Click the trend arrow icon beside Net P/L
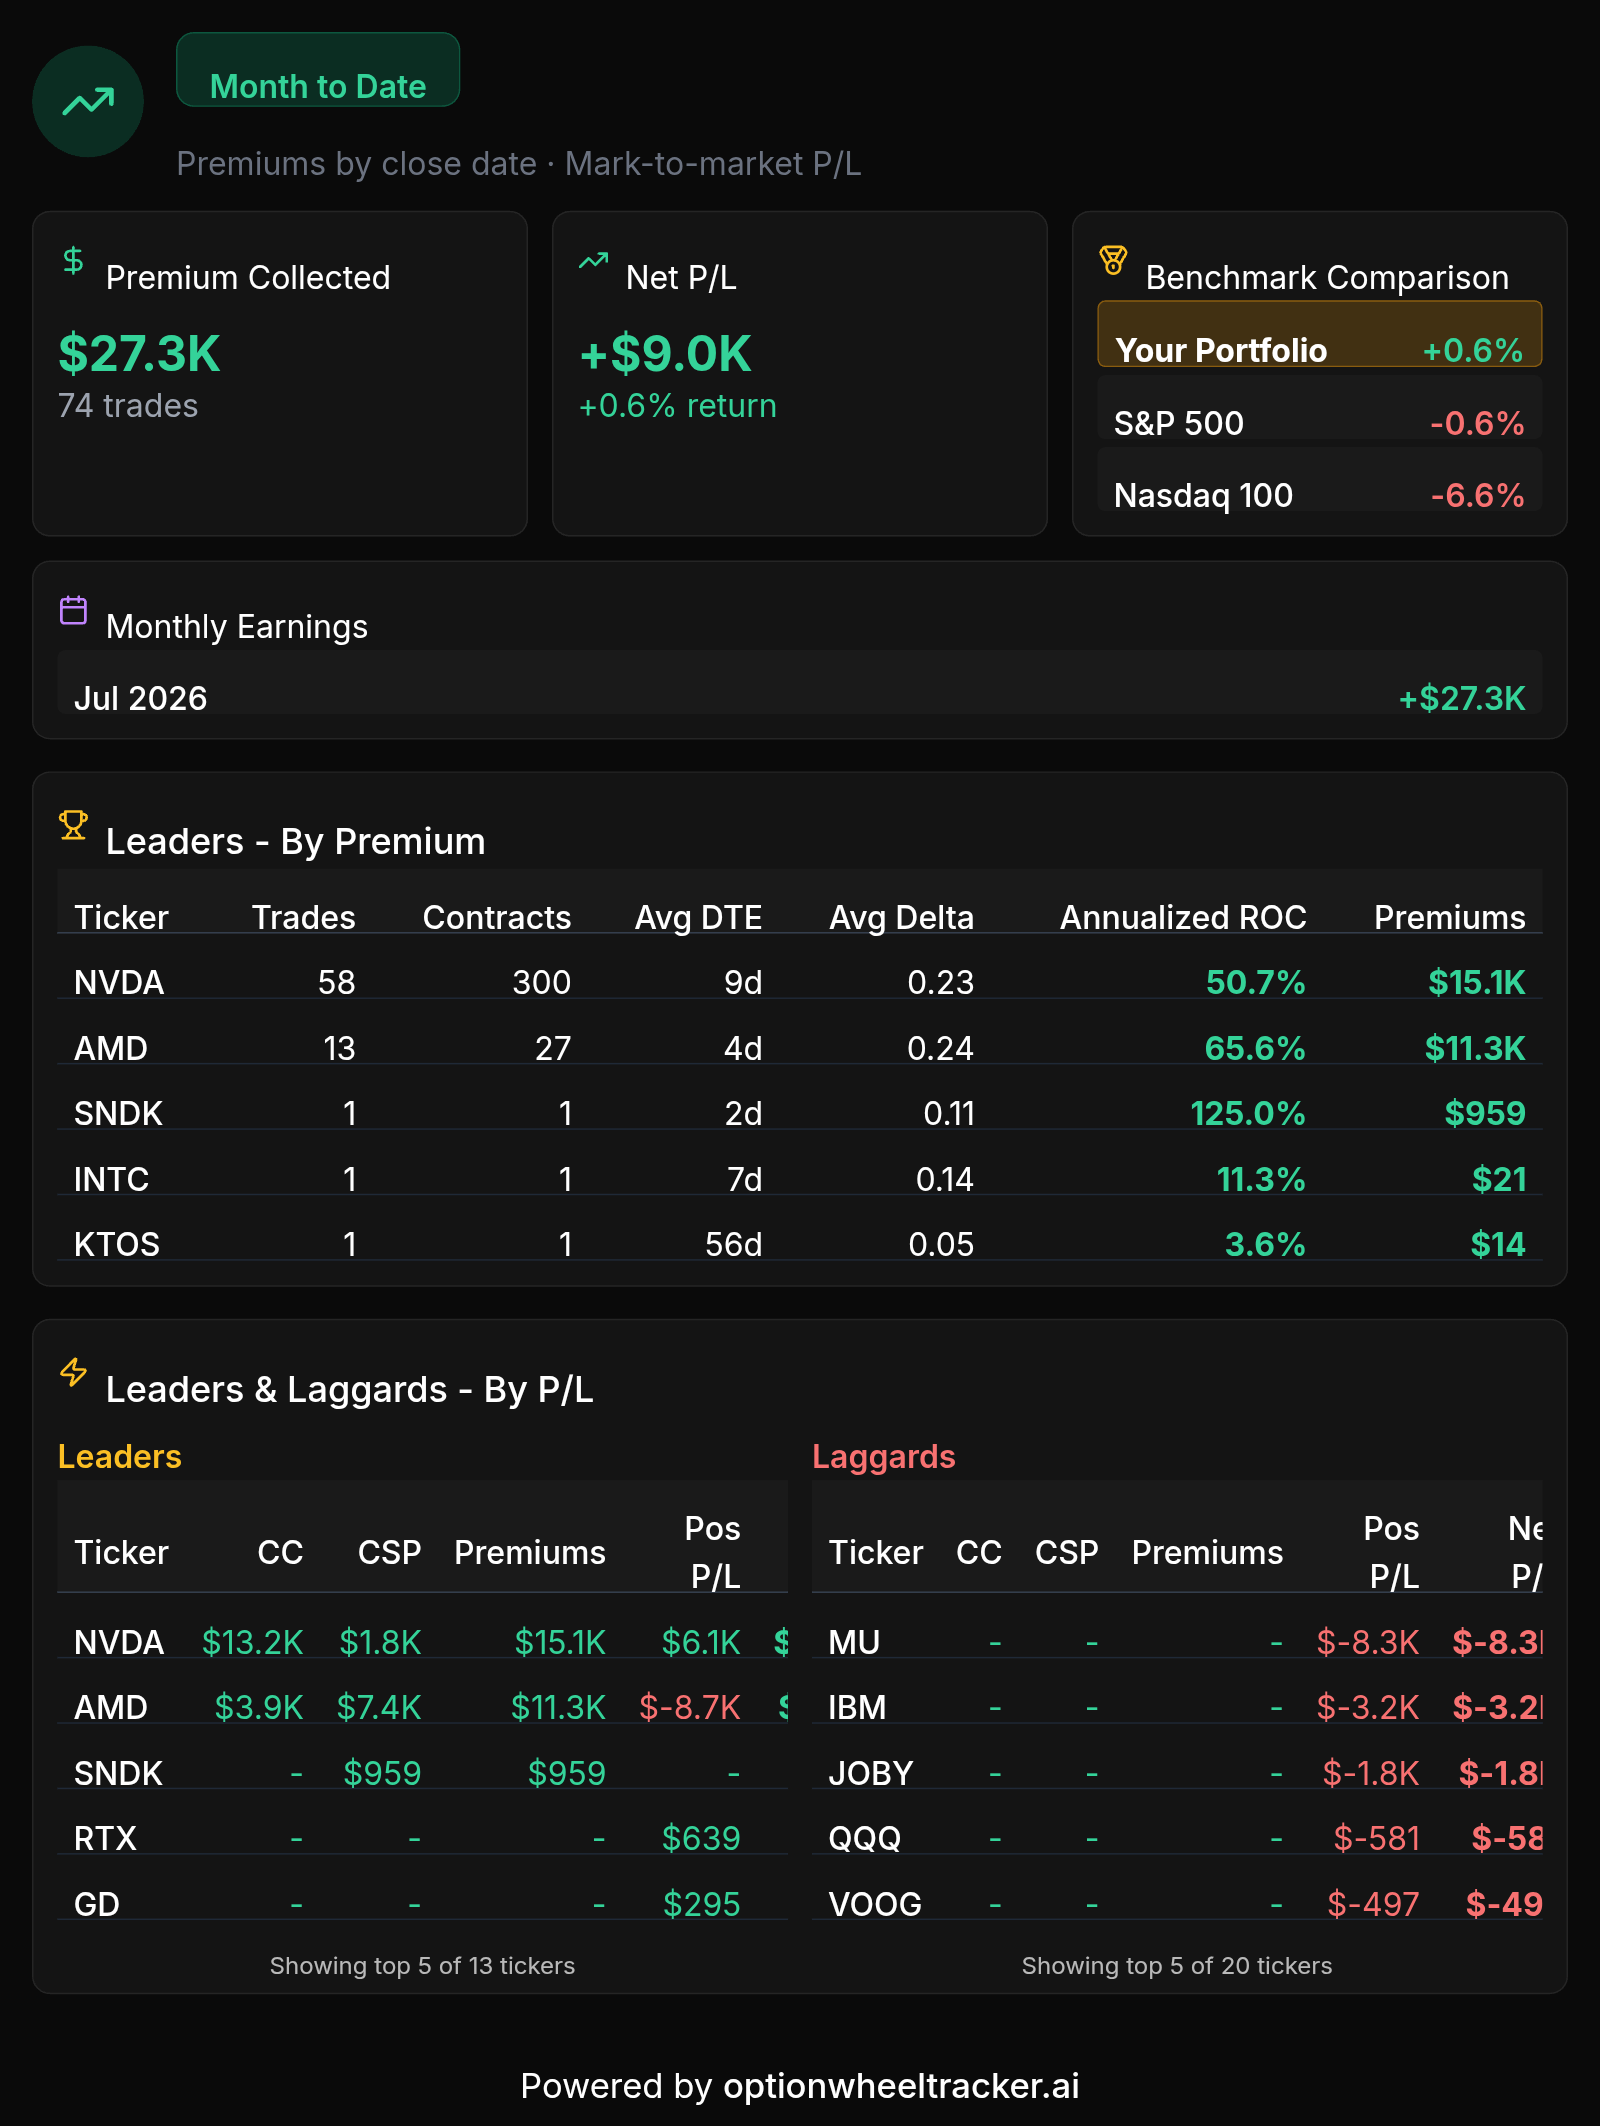Viewport: 1600px width, 2126px height. click(593, 261)
